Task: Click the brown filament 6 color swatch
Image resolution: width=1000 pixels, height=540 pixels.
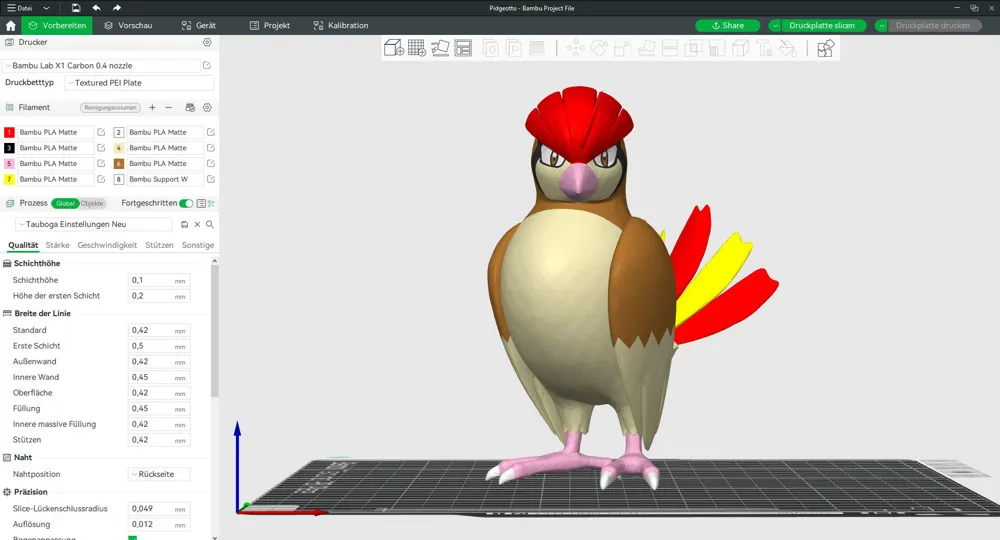Action: (119, 164)
